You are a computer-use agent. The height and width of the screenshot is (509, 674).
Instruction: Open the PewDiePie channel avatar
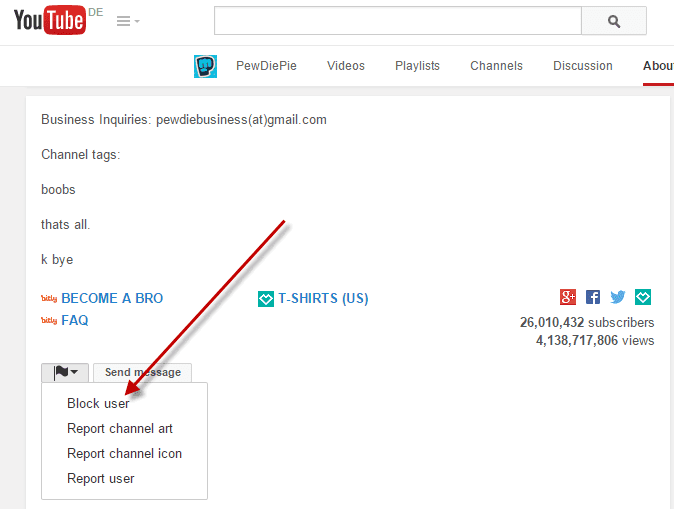(x=205, y=66)
